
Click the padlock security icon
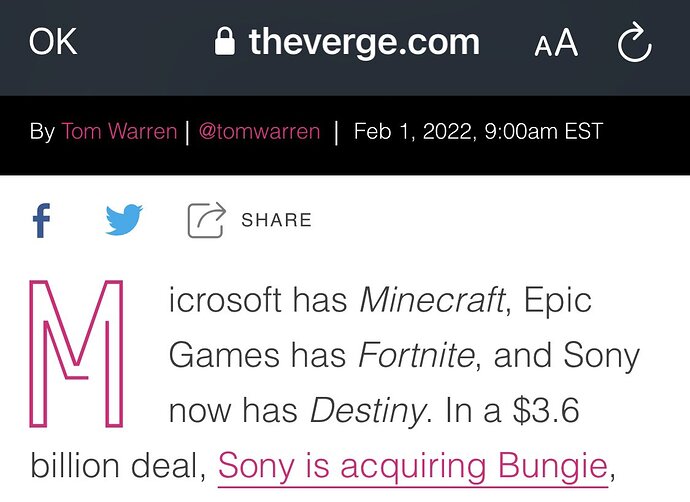[224, 41]
